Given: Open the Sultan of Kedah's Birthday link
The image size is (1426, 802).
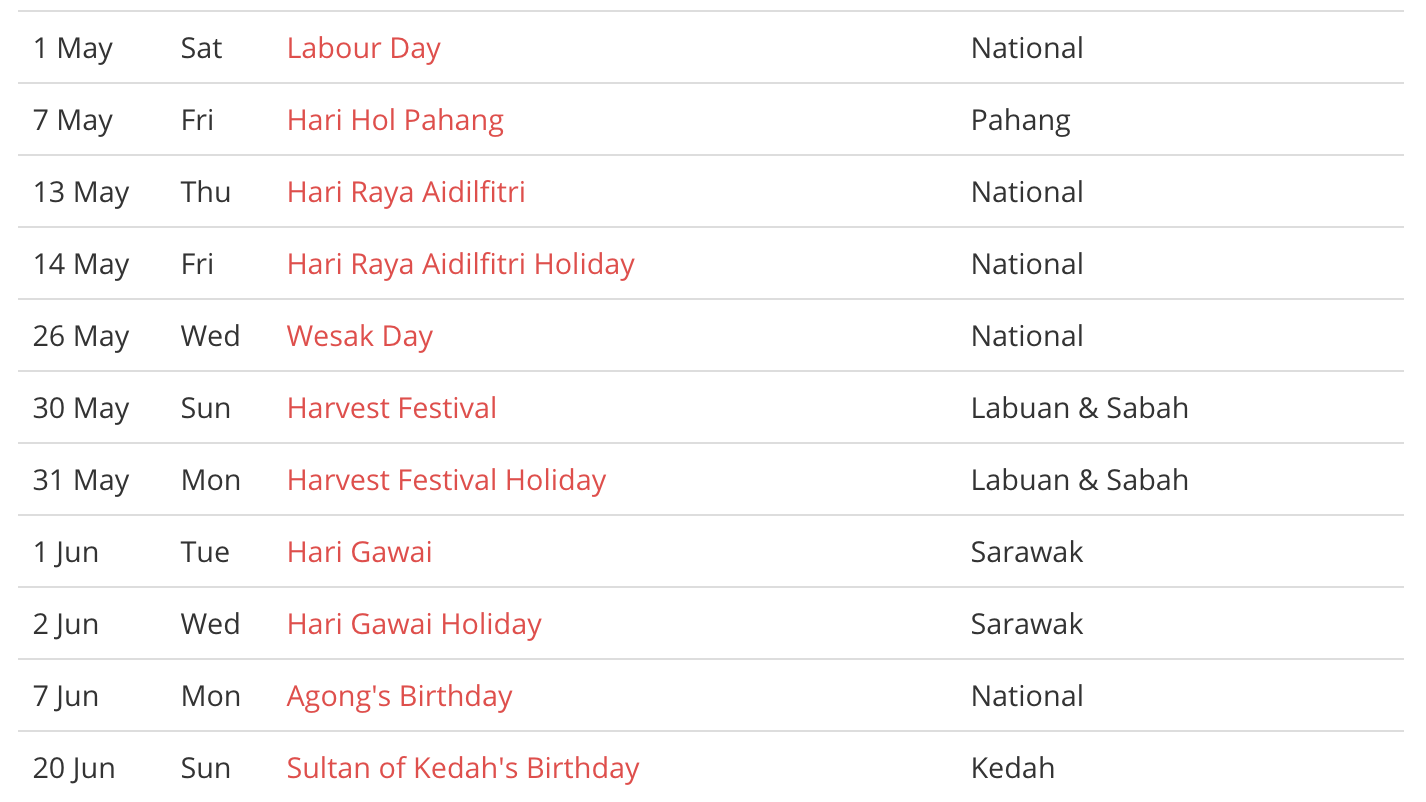Looking at the screenshot, I should 462,768.
